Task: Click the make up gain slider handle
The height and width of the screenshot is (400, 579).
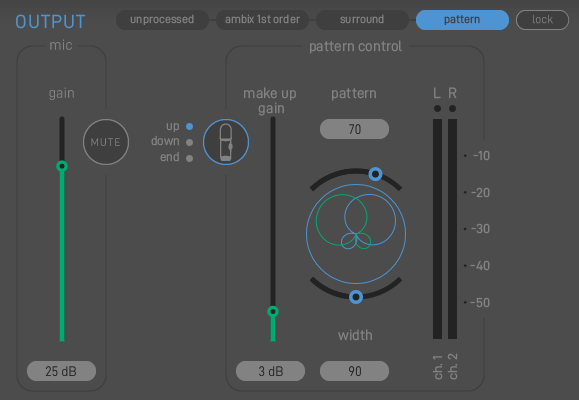Action: [273, 312]
